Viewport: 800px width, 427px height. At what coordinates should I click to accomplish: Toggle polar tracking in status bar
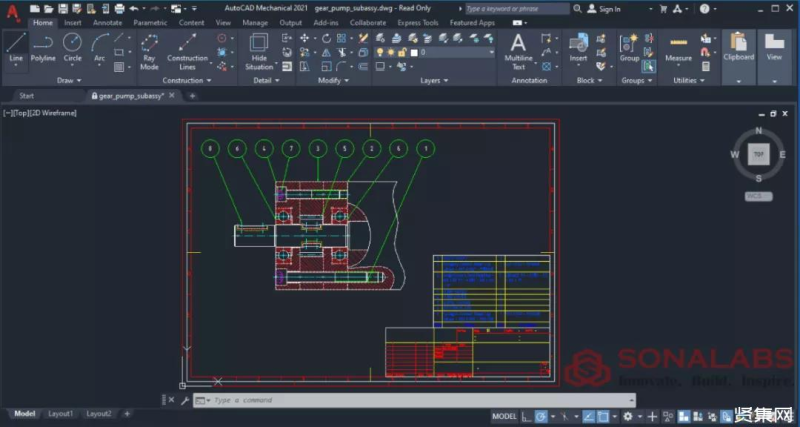tap(541, 416)
